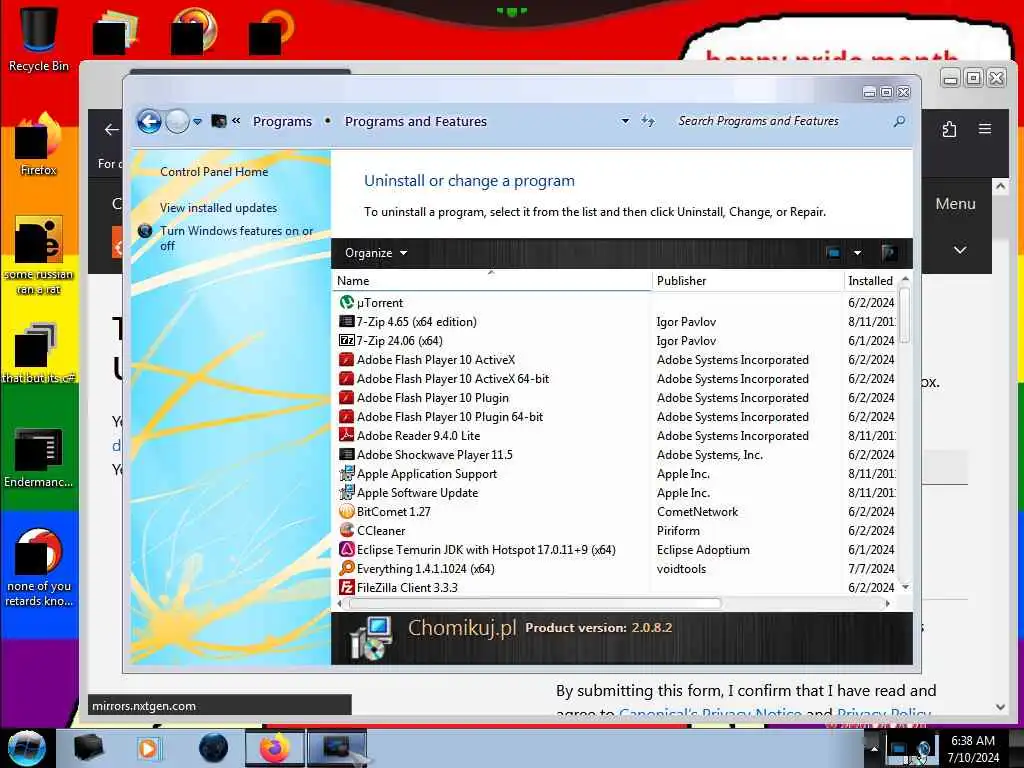
Task: Sort by the Installed column header
Action: click(x=872, y=281)
